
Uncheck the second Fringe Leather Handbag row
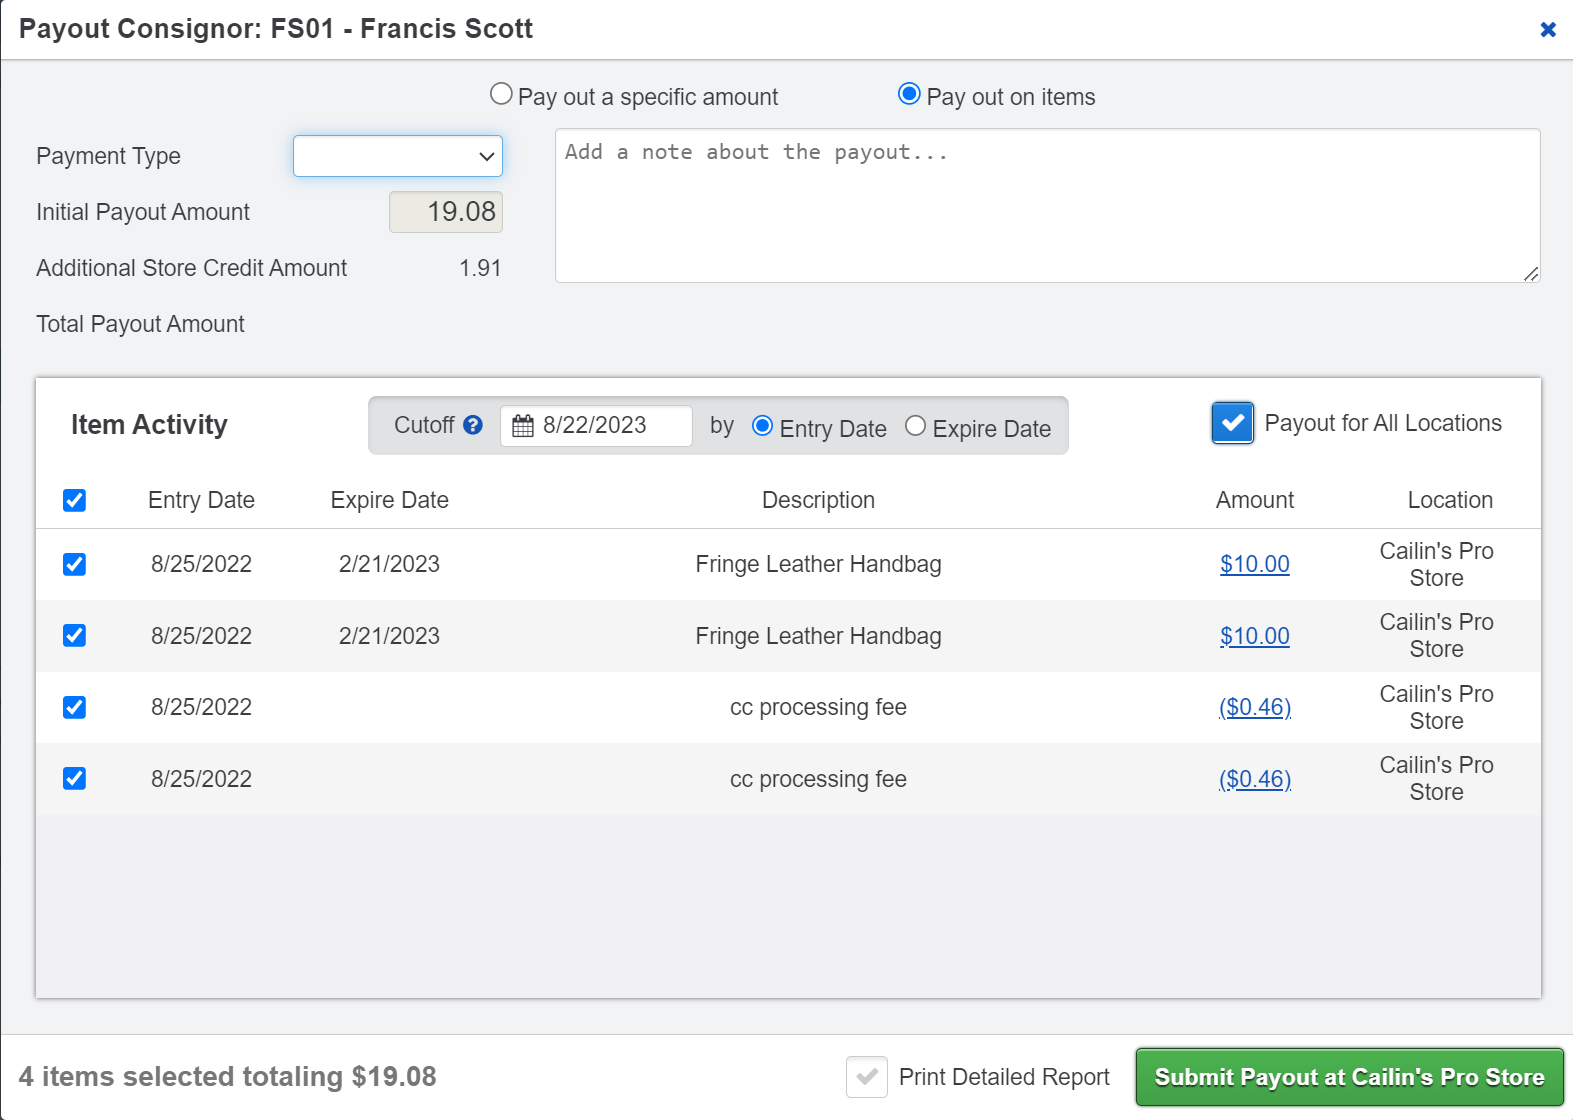coord(74,636)
